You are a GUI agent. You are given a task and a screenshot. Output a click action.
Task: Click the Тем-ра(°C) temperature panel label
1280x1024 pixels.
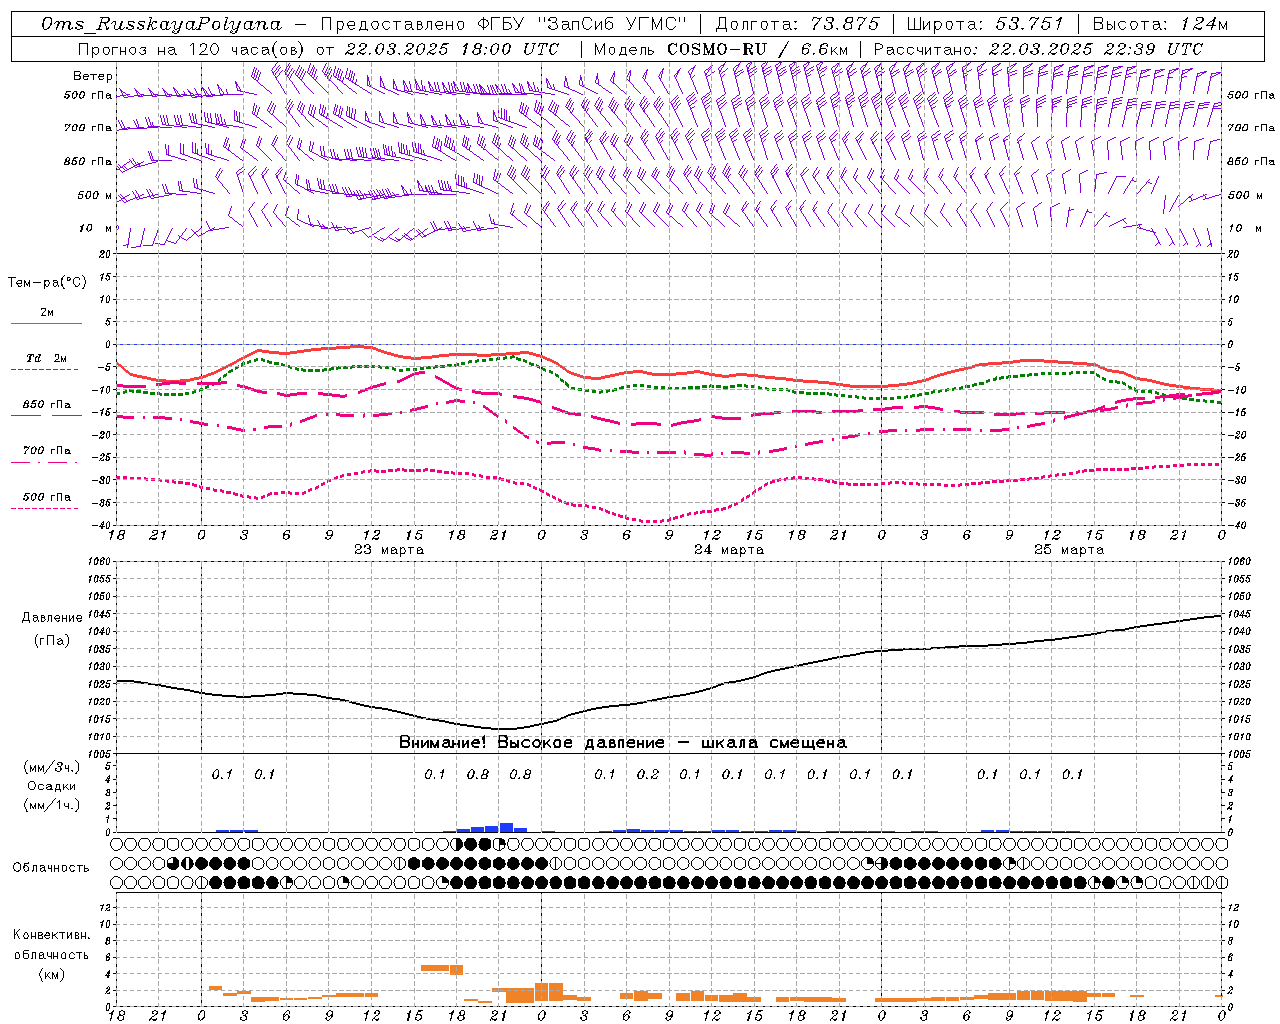(47, 283)
